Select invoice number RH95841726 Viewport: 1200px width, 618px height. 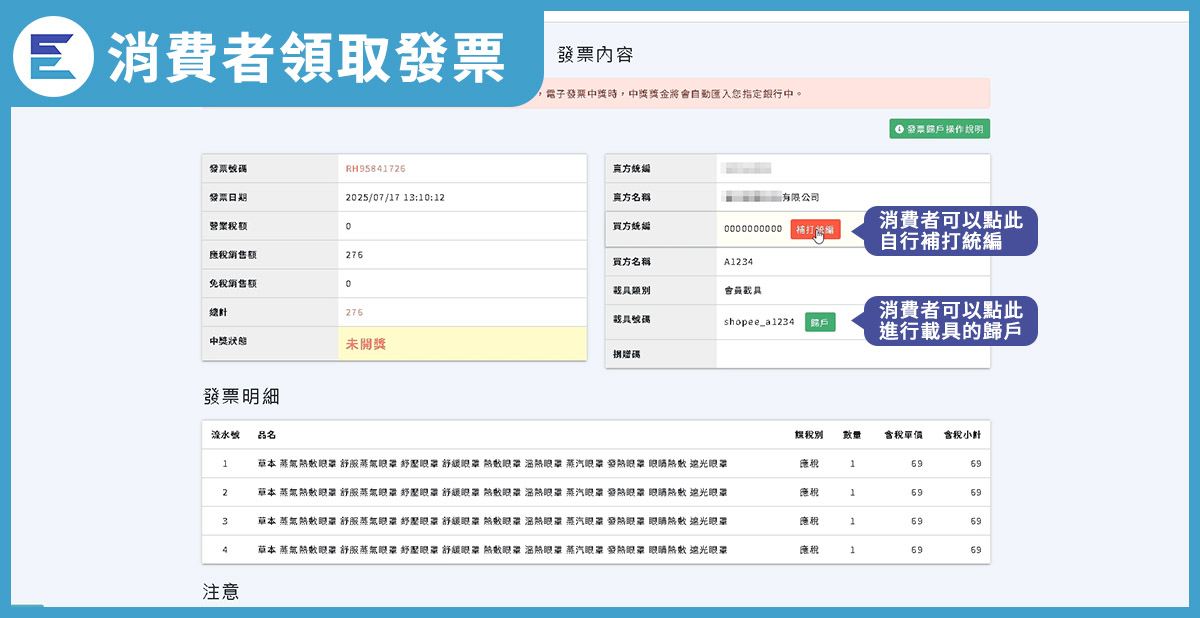point(375,169)
